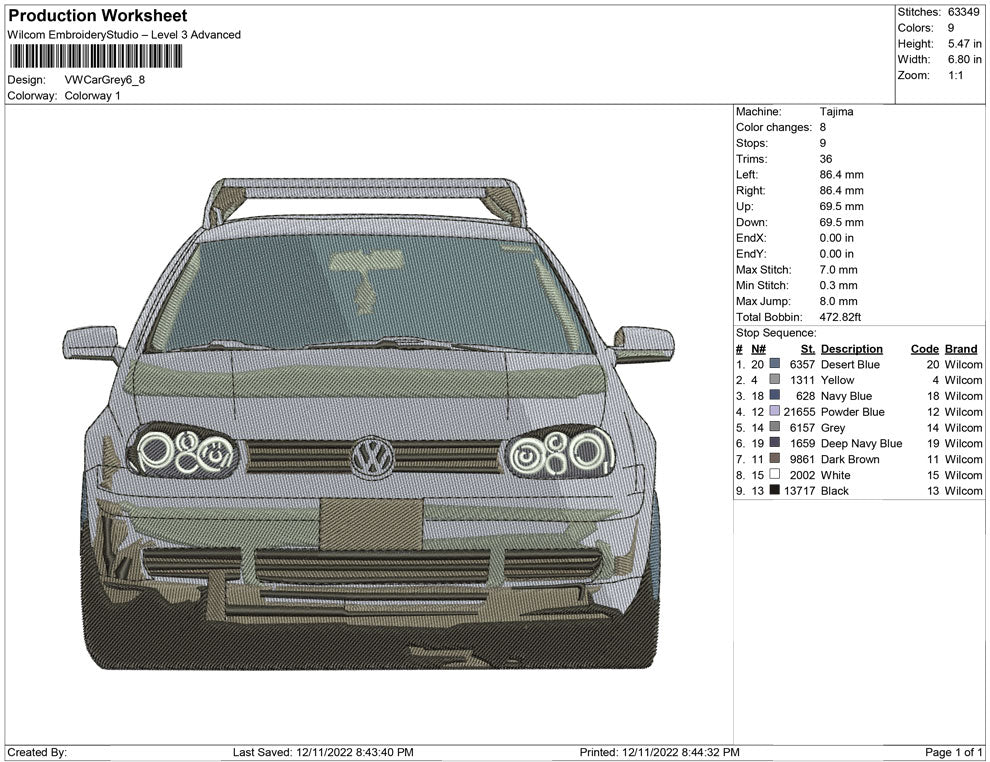Click the Code column header

tap(924, 349)
